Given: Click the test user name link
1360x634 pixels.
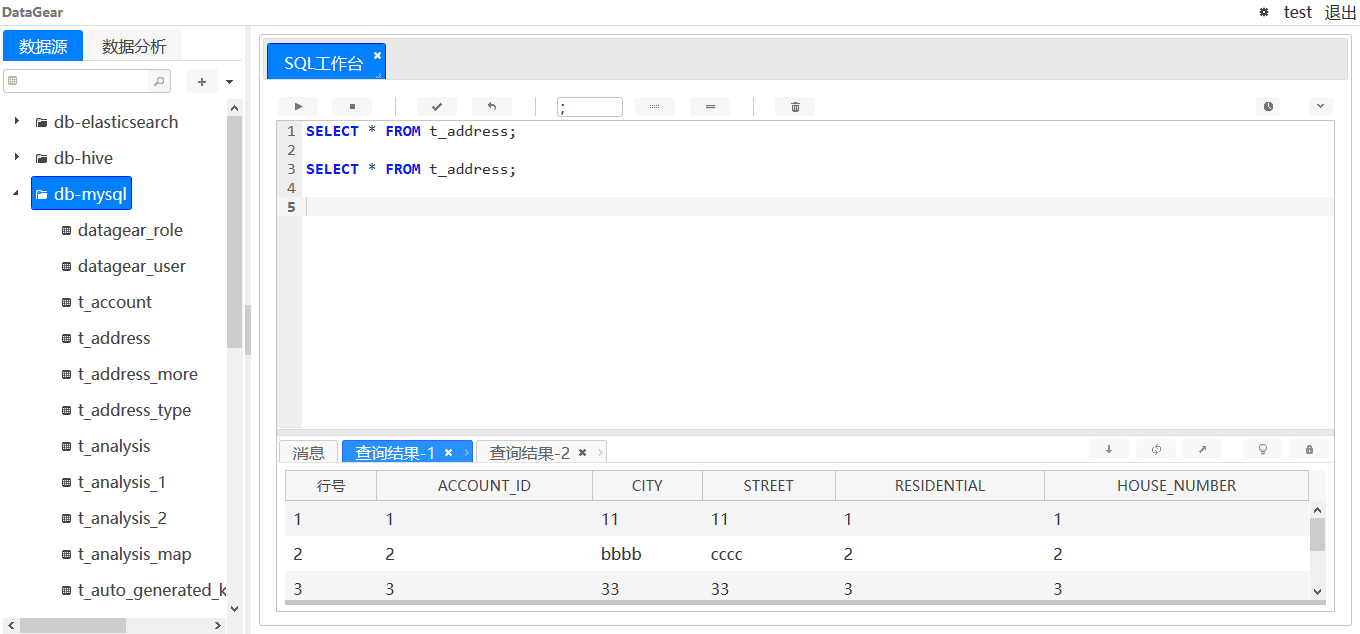Looking at the screenshot, I should point(1298,12).
